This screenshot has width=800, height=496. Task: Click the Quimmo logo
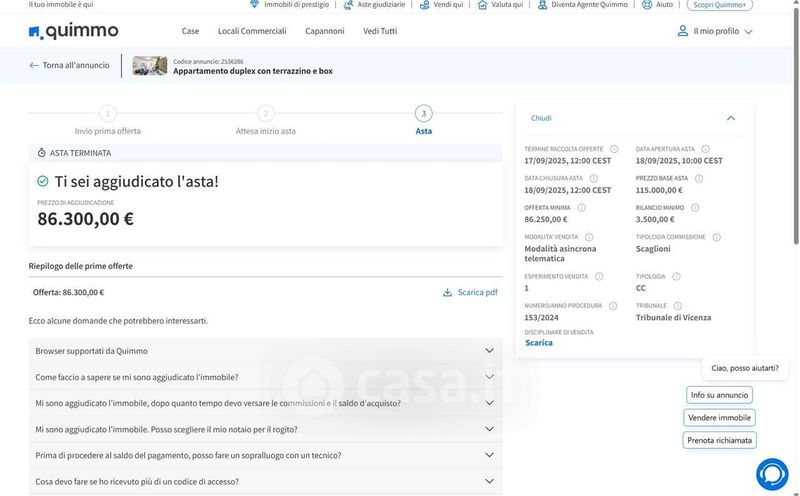coord(73,31)
